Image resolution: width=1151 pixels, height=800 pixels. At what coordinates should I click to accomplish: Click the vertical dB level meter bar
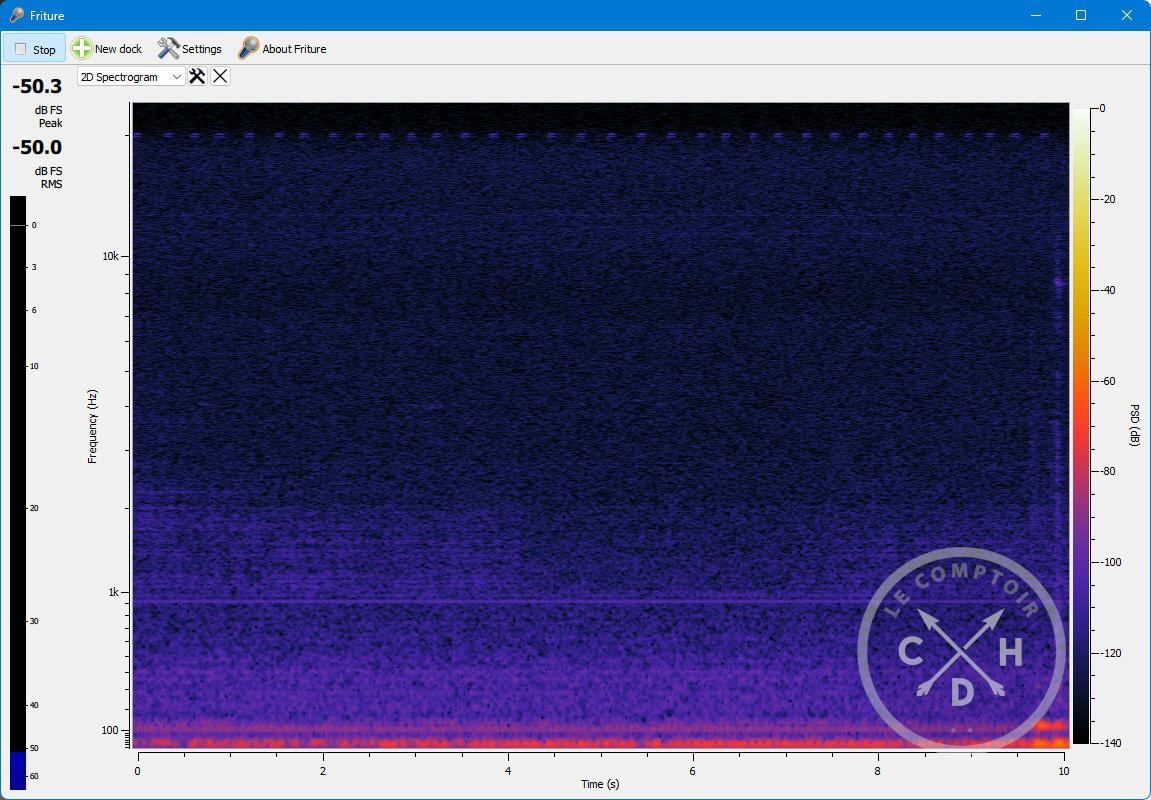pos(18,490)
